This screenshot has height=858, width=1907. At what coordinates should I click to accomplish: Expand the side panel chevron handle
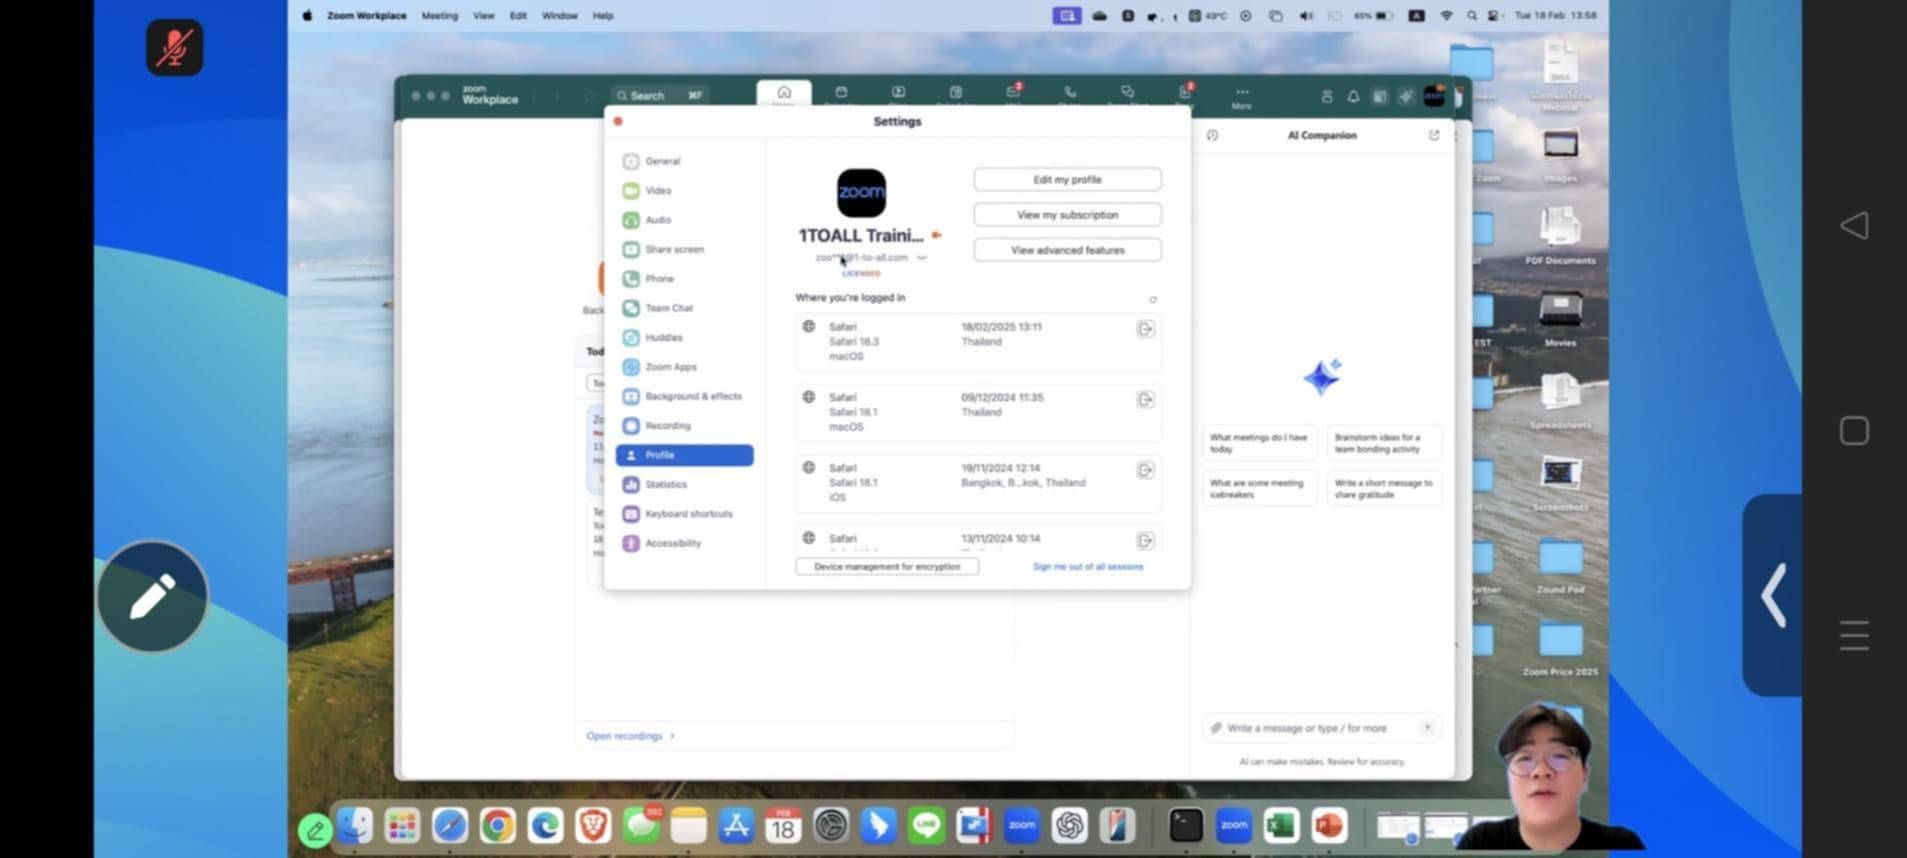[1773, 595]
